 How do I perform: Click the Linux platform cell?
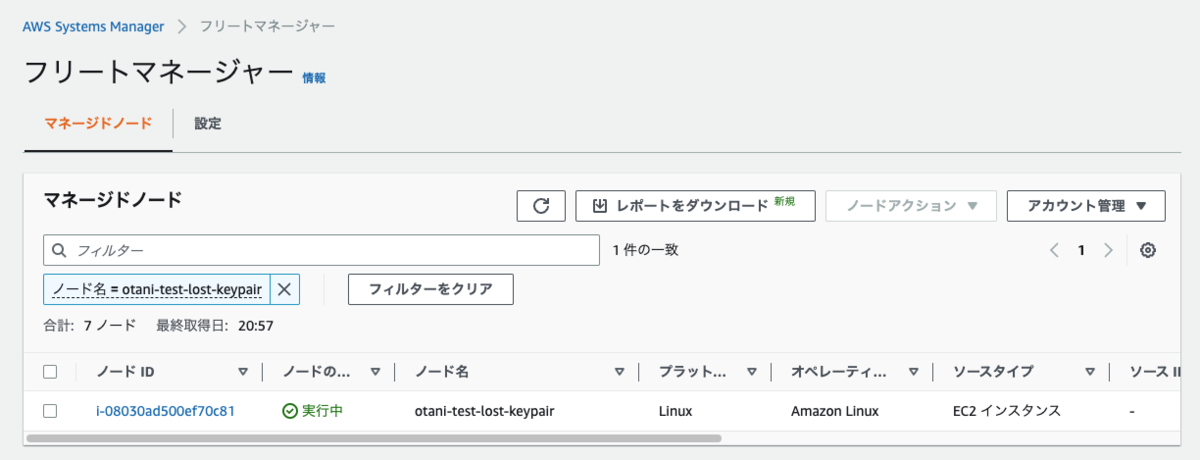click(676, 411)
